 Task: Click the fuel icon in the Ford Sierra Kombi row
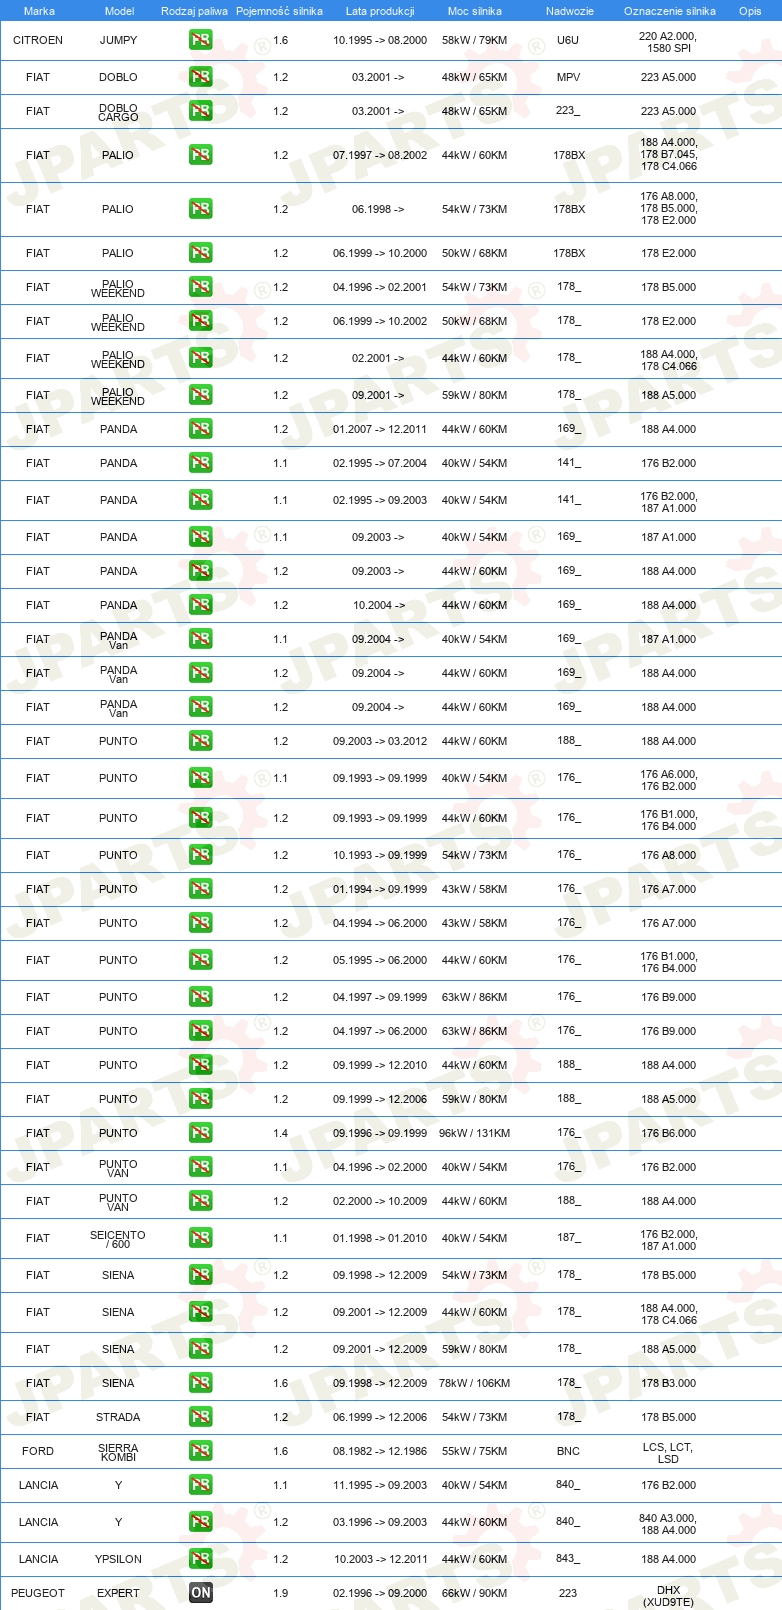pos(201,1451)
